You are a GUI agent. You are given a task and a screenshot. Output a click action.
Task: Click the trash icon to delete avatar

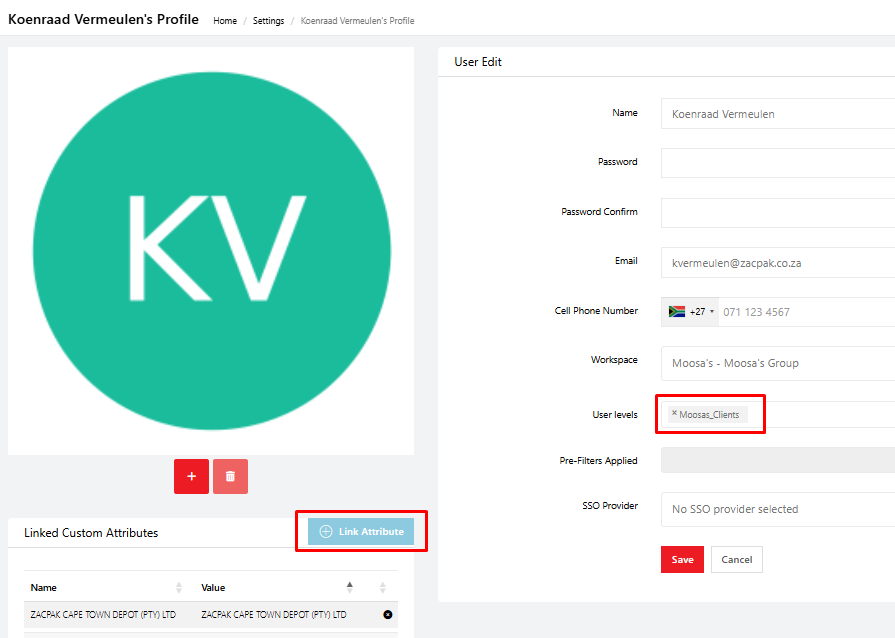click(x=230, y=477)
